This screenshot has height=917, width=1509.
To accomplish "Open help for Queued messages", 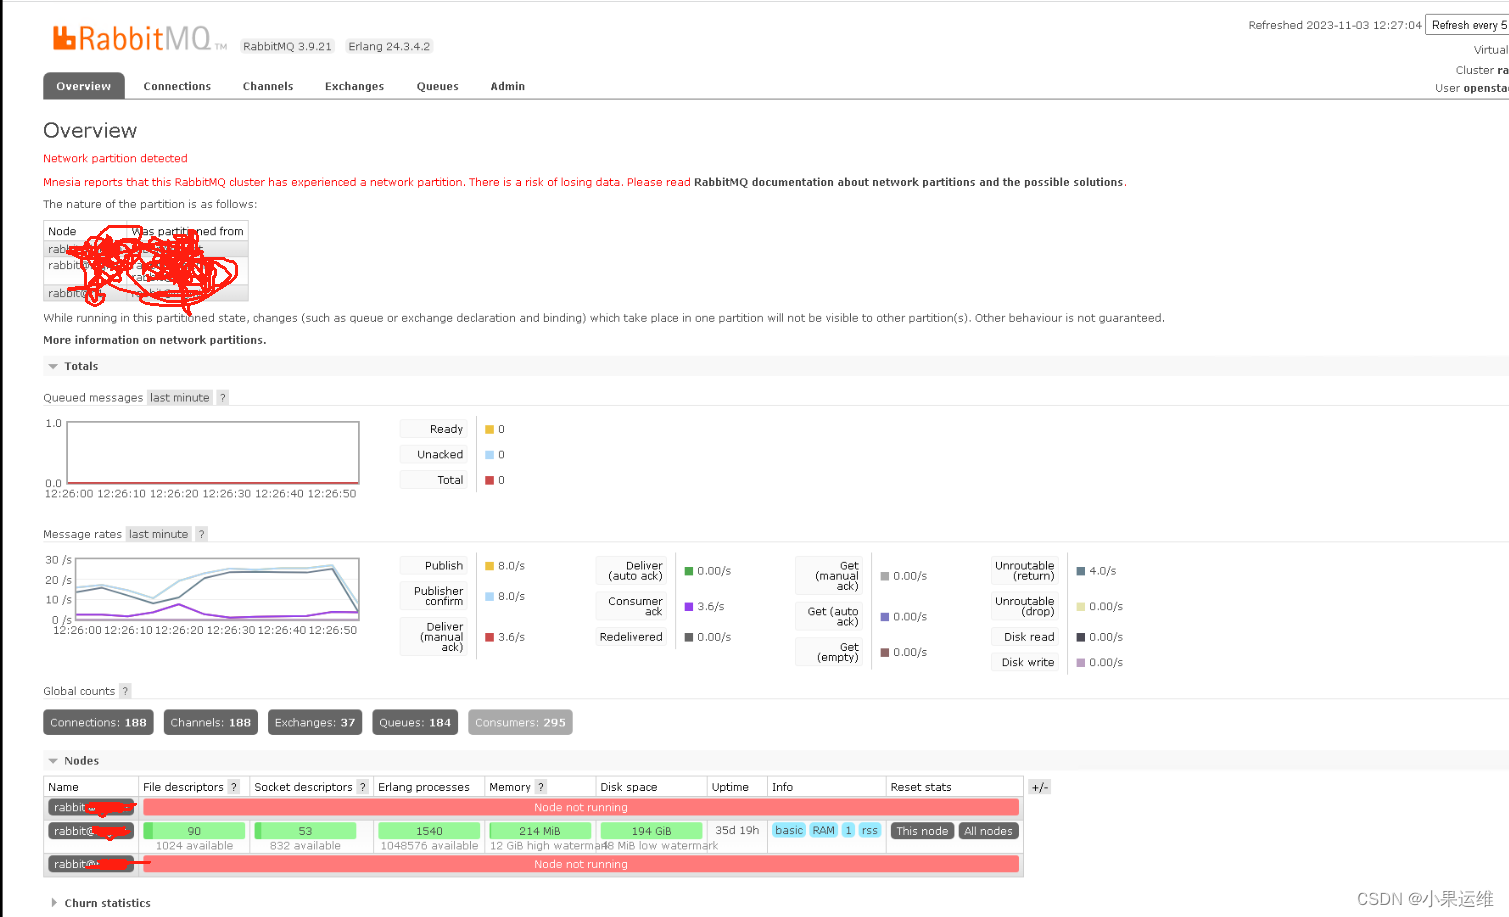I will click(223, 398).
